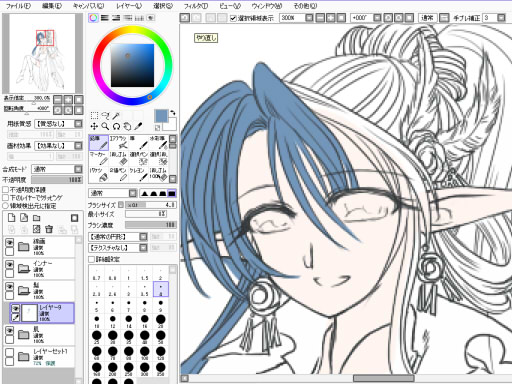The width and height of the screenshot is (512, 384).
Task: Select brush size 1.5 preset
Action: pyautogui.click(x=145, y=274)
